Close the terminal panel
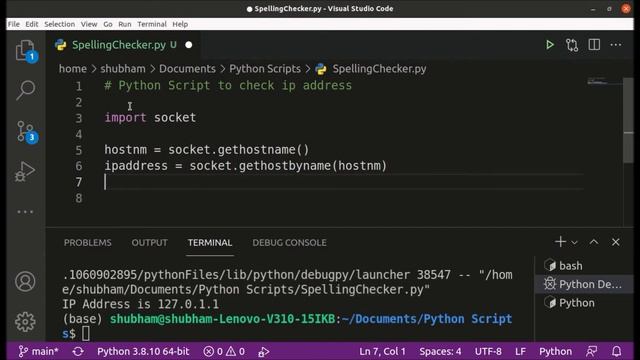The height and width of the screenshot is (360, 640). pos(616,242)
